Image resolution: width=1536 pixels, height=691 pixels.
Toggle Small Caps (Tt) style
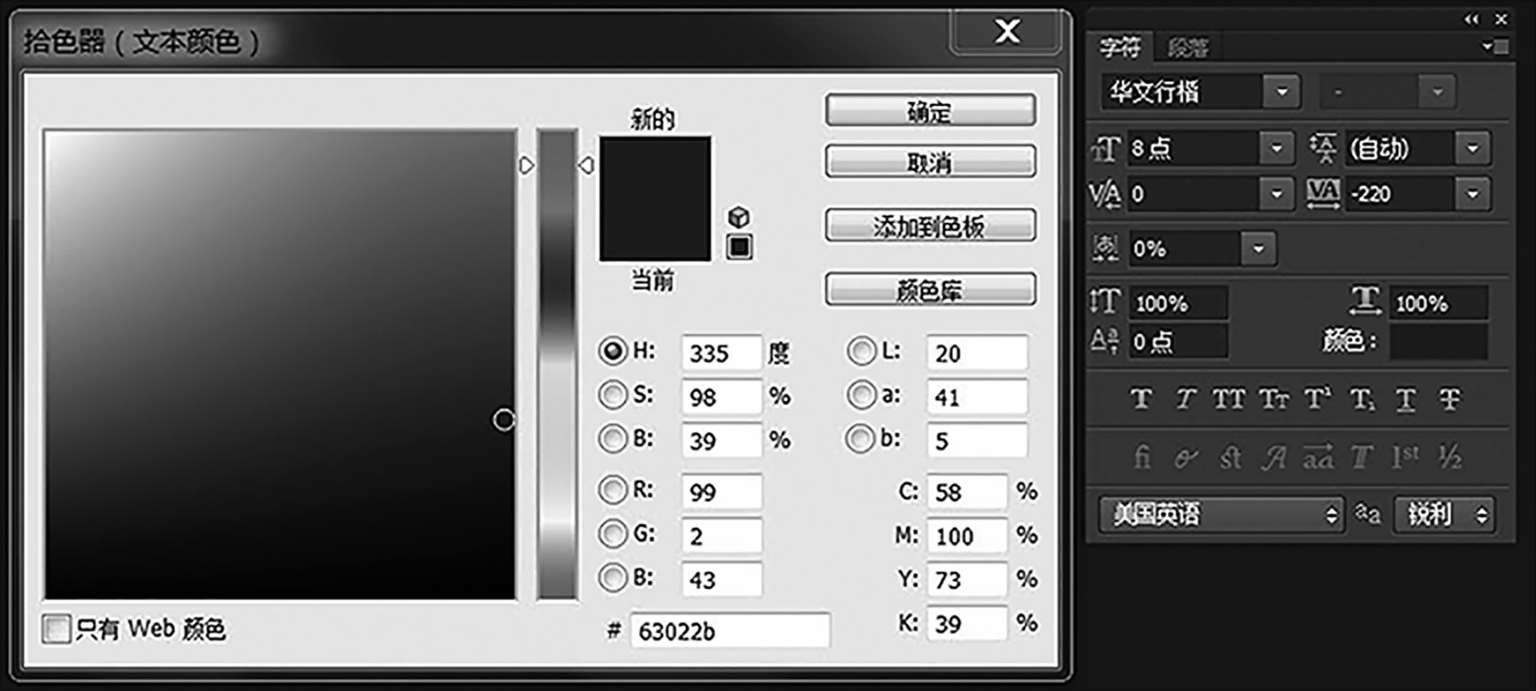coord(1274,399)
